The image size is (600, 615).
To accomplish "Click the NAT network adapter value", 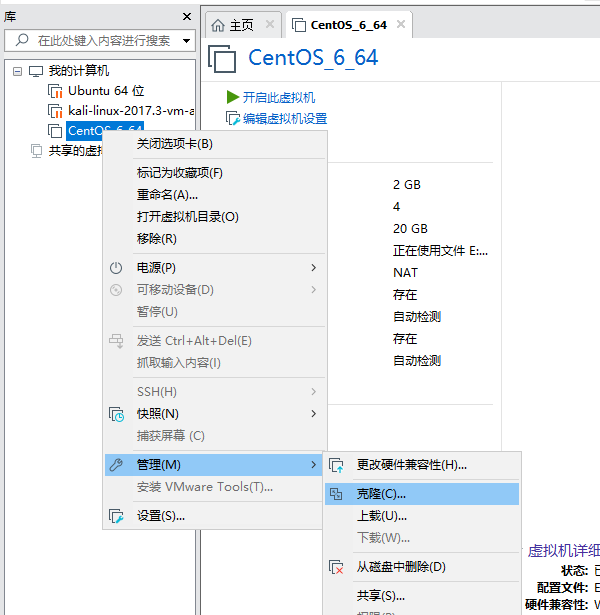I will (405, 273).
